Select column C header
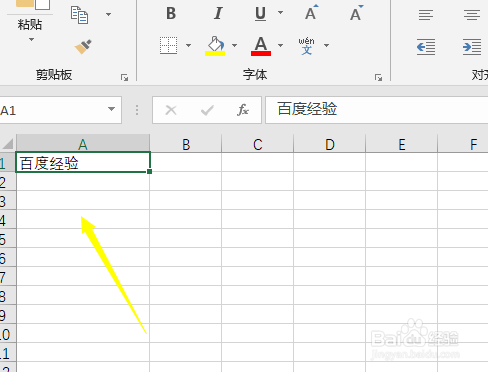The width and height of the screenshot is (488, 372). (x=258, y=144)
